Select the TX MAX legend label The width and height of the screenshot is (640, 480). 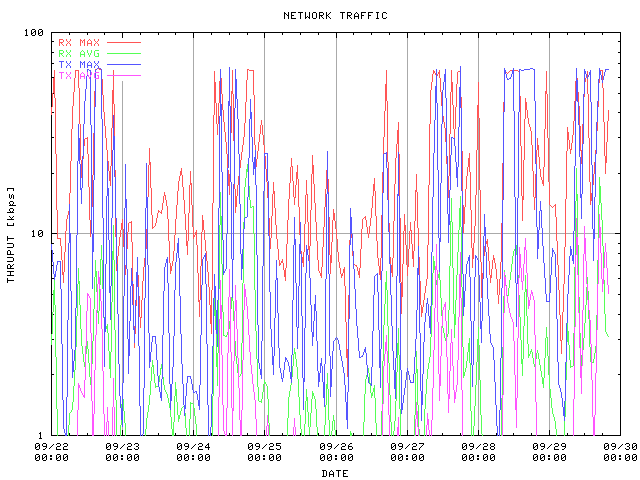click(79, 64)
